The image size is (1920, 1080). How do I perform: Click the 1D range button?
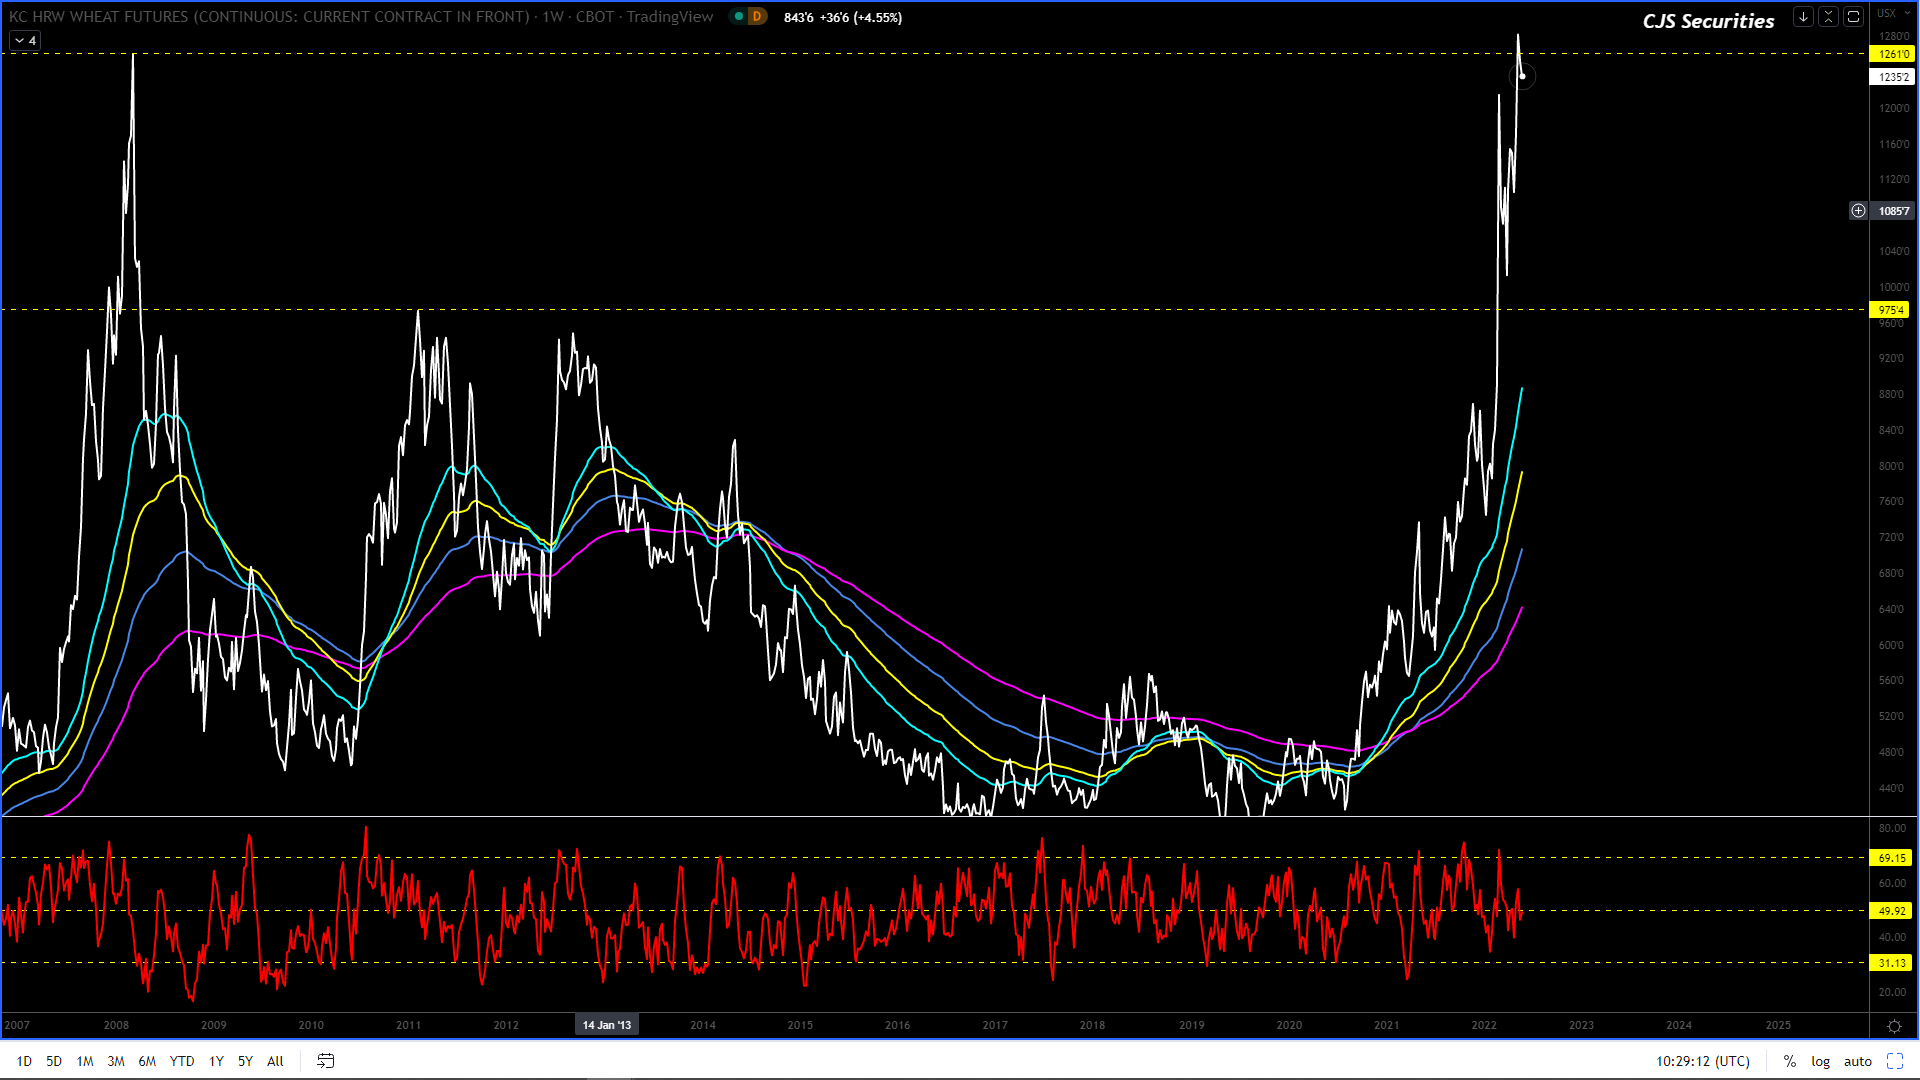point(24,1061)
